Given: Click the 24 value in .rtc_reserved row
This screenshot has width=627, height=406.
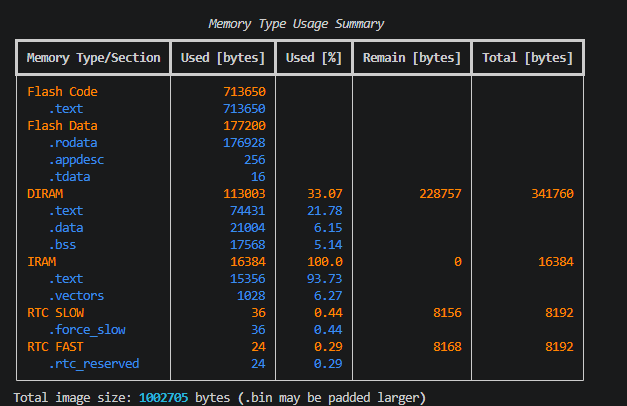Looking at the screenshot, I should (x=258, y=364).
